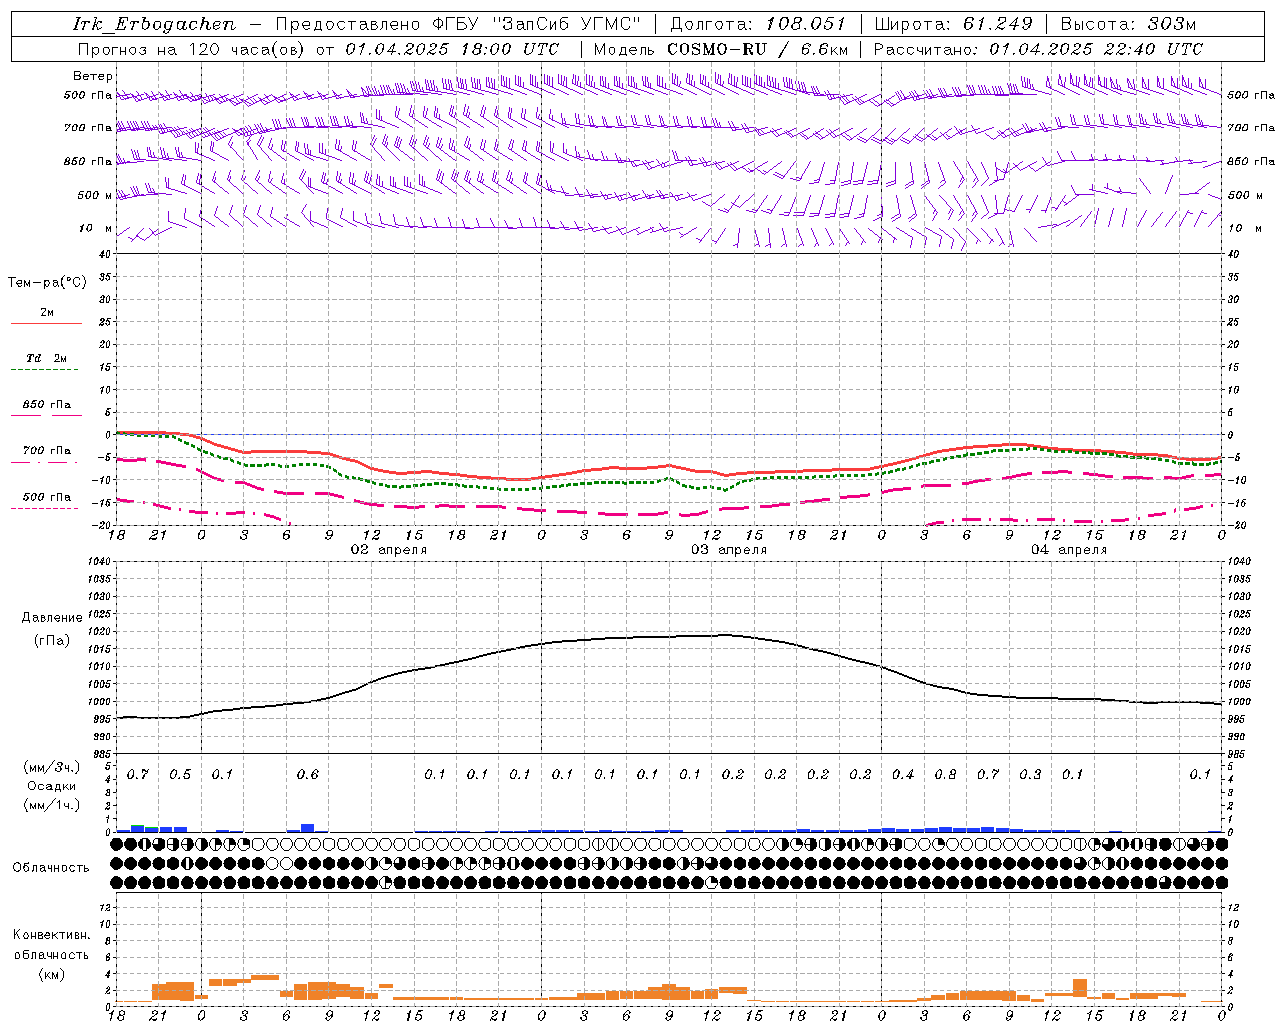The image size is (1280, 1024).
Task: Click the 04 апреля date label
Action: (x=1069, y=550)
